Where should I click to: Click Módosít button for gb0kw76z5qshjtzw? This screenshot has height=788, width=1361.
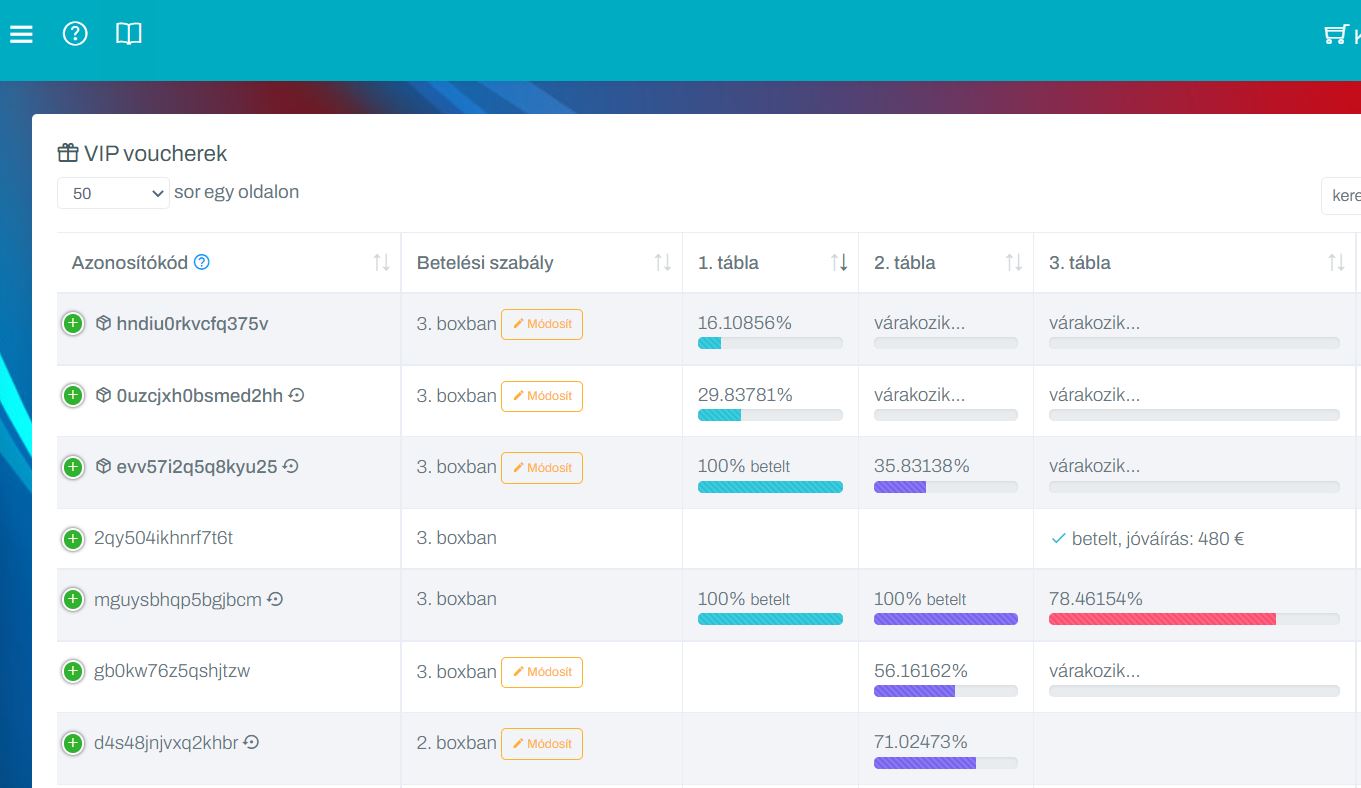(542, 672)
